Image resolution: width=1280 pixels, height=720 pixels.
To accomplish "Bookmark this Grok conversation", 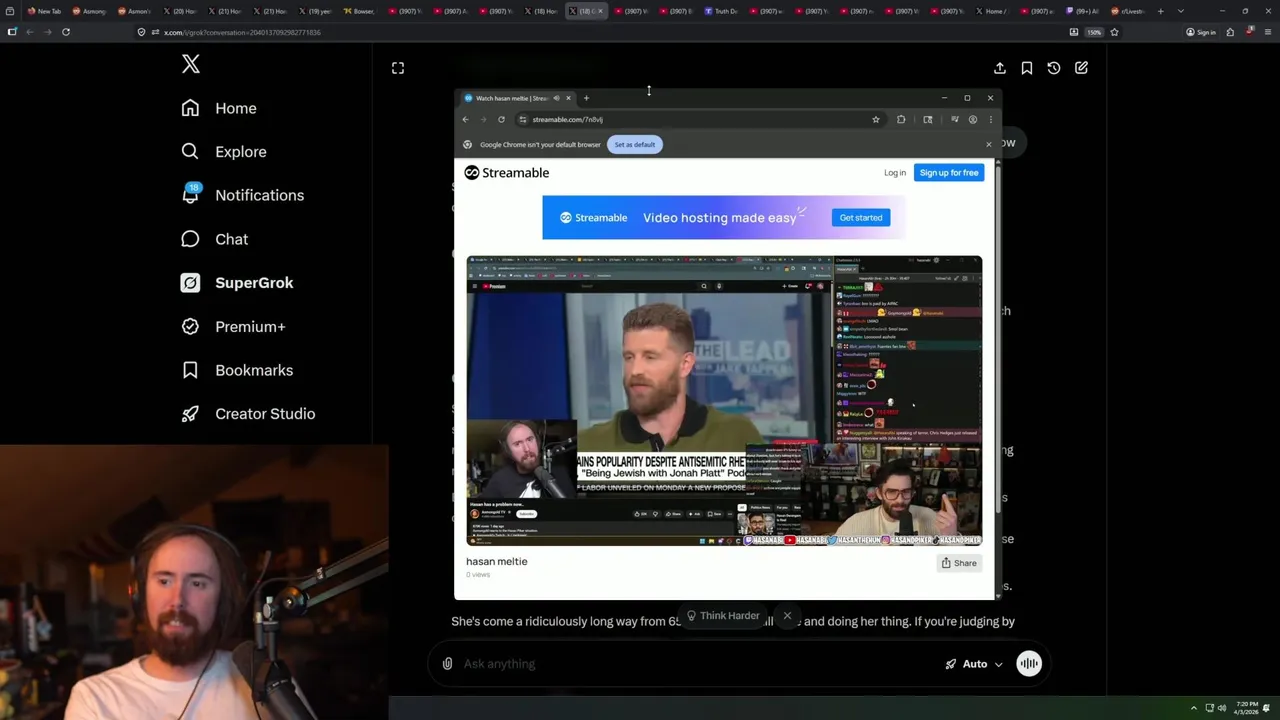I will [1027, 68].
